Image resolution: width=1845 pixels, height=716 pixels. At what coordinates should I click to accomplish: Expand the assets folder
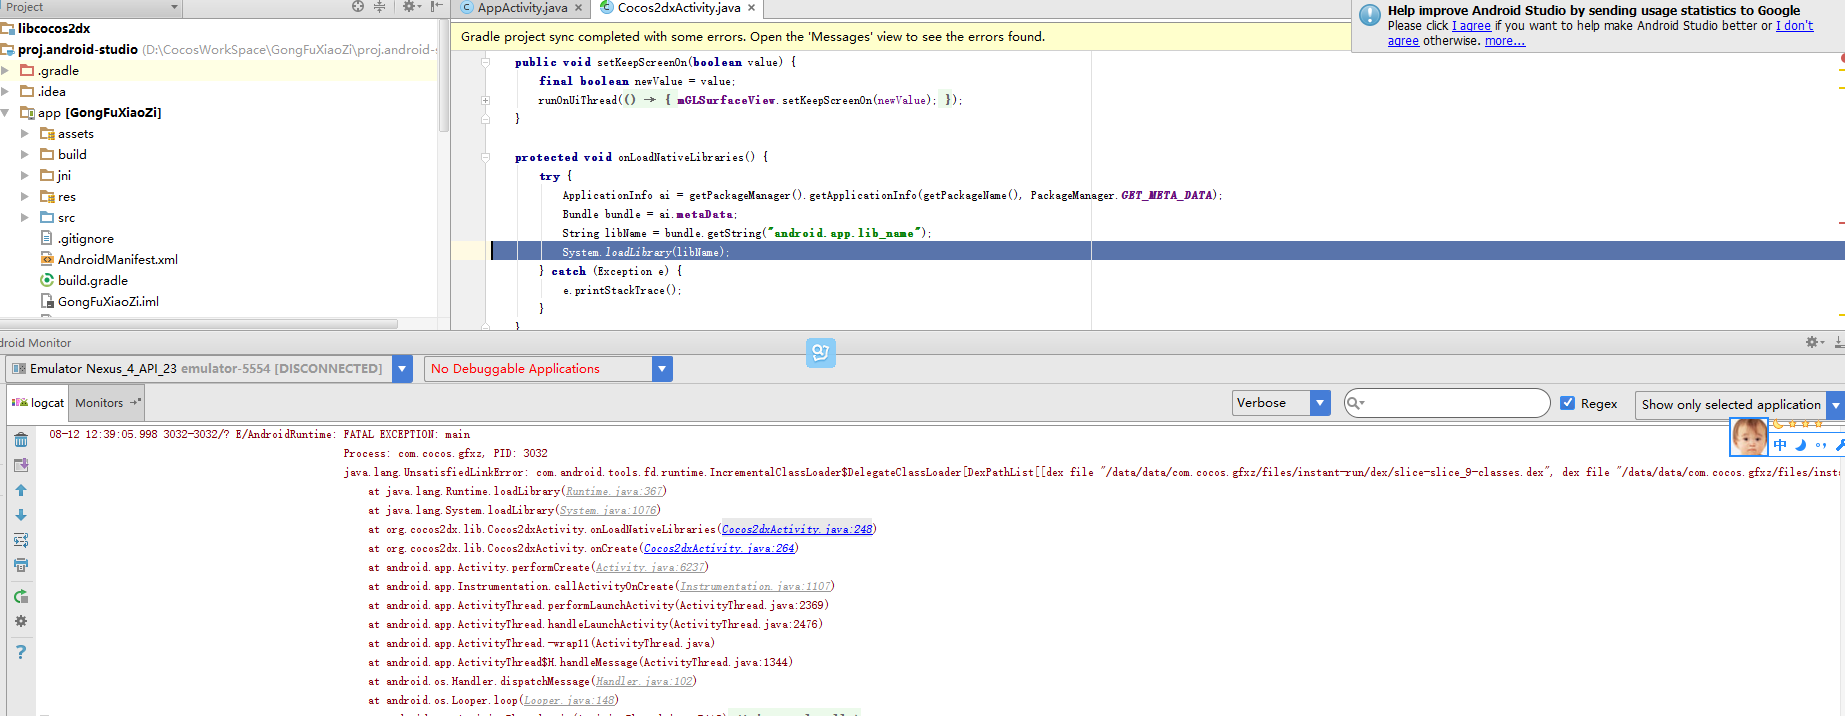pyautogui.click(x=25, y=133)
